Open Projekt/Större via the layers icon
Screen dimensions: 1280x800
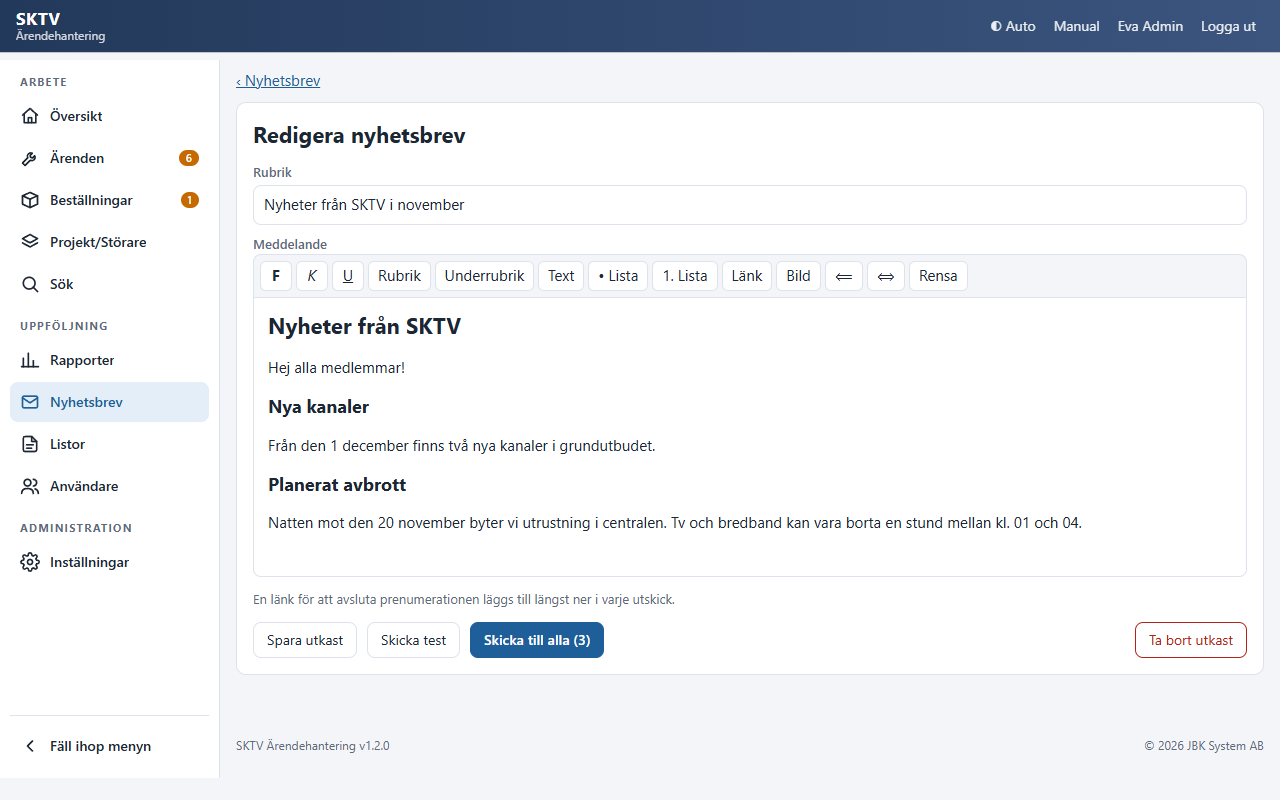point(30,242)
